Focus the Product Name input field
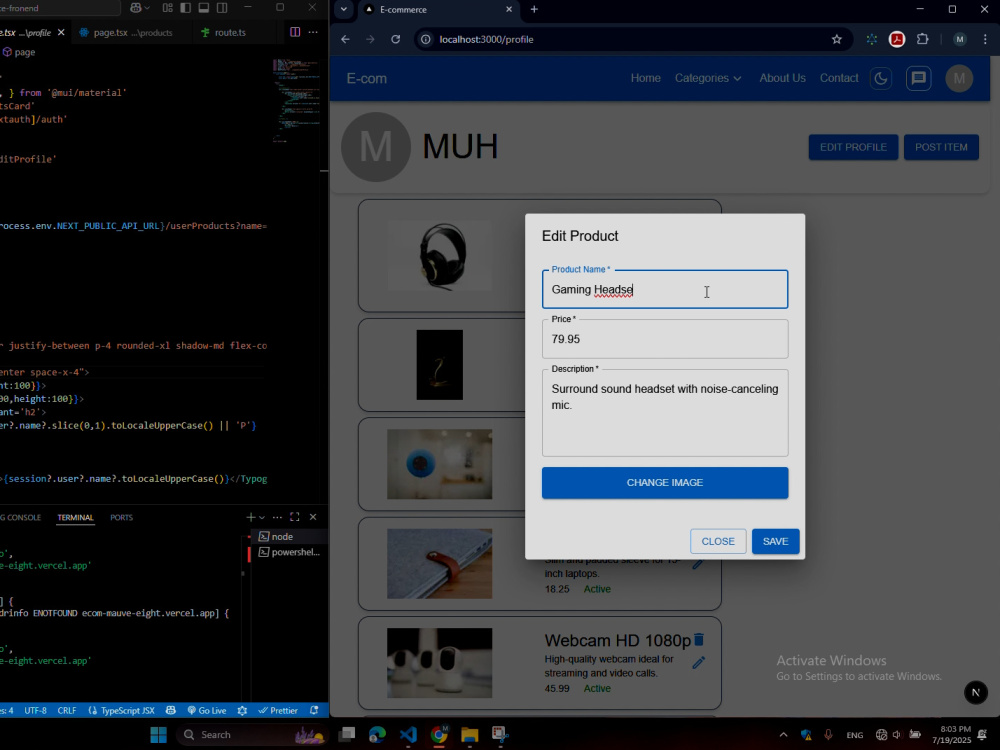Image resolution: width=1000 pixels, height=750 pixels. (665, 290)
